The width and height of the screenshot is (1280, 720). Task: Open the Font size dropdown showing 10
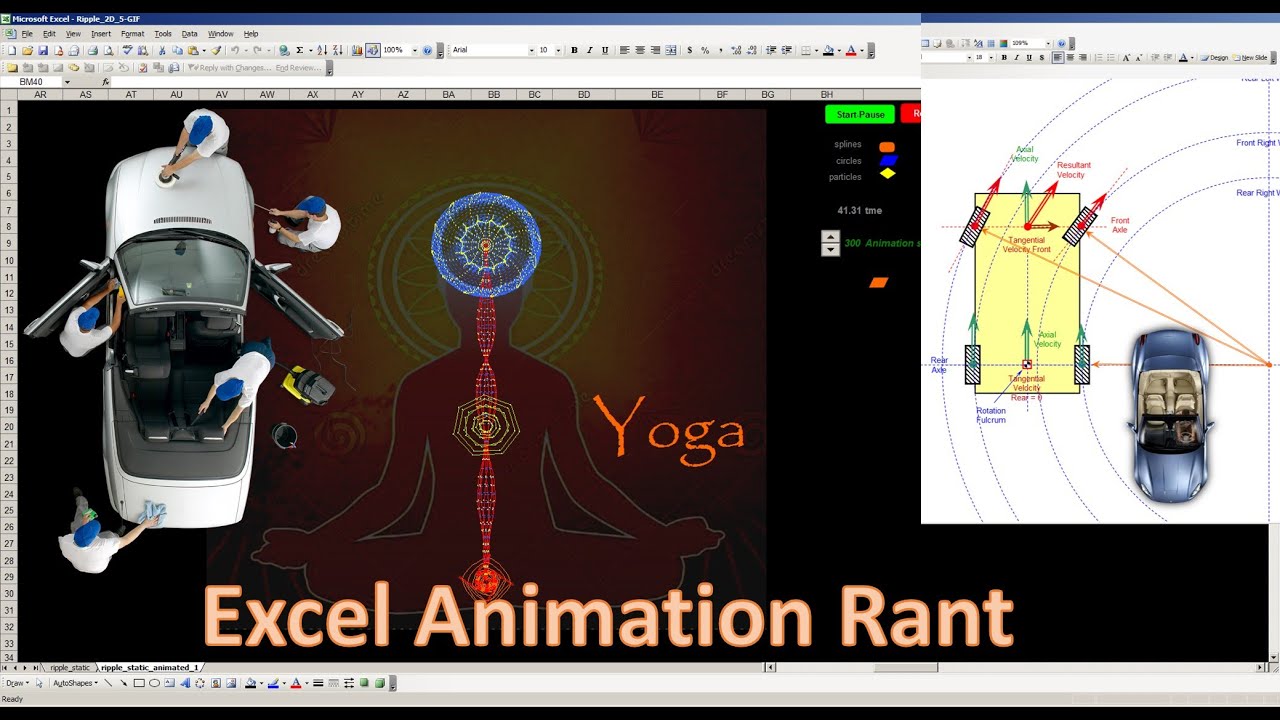click(558, 50)
